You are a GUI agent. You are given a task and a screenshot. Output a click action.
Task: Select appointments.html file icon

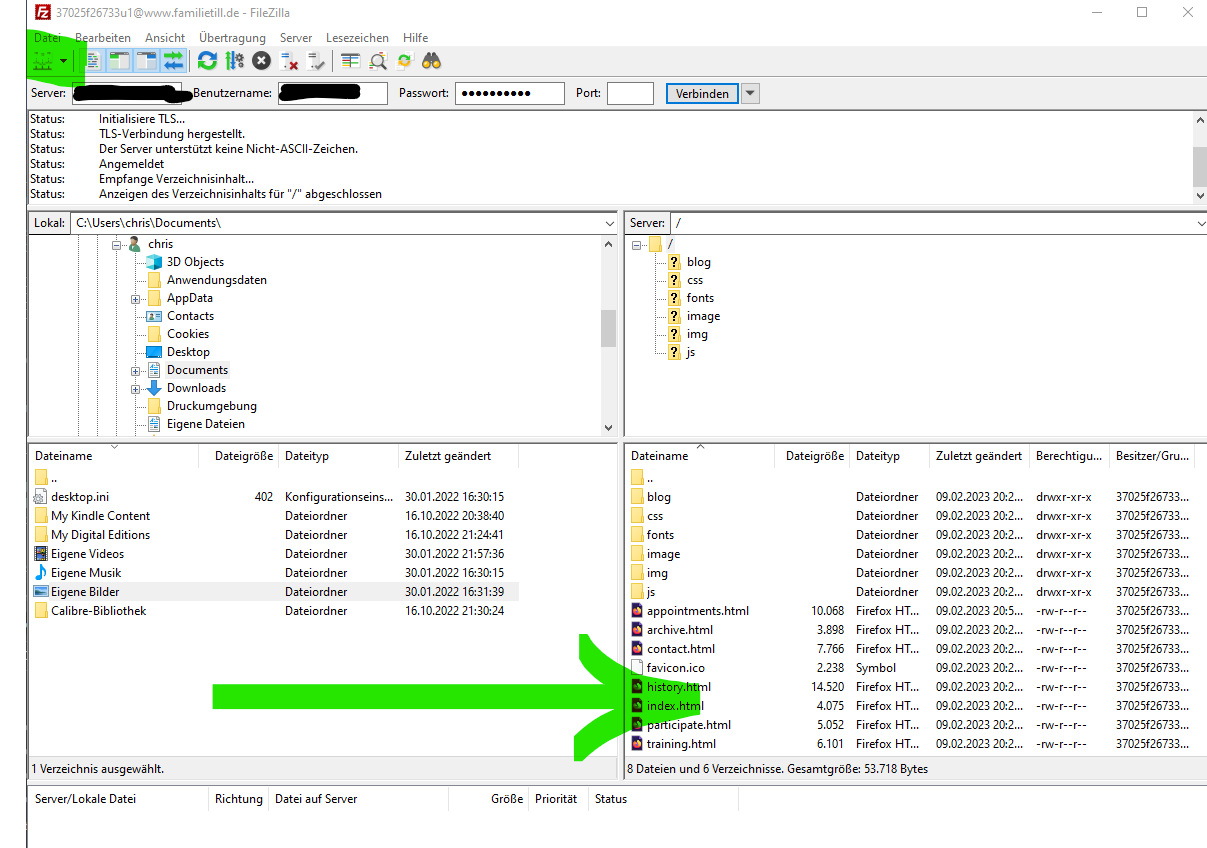click(x=638, y=611)
